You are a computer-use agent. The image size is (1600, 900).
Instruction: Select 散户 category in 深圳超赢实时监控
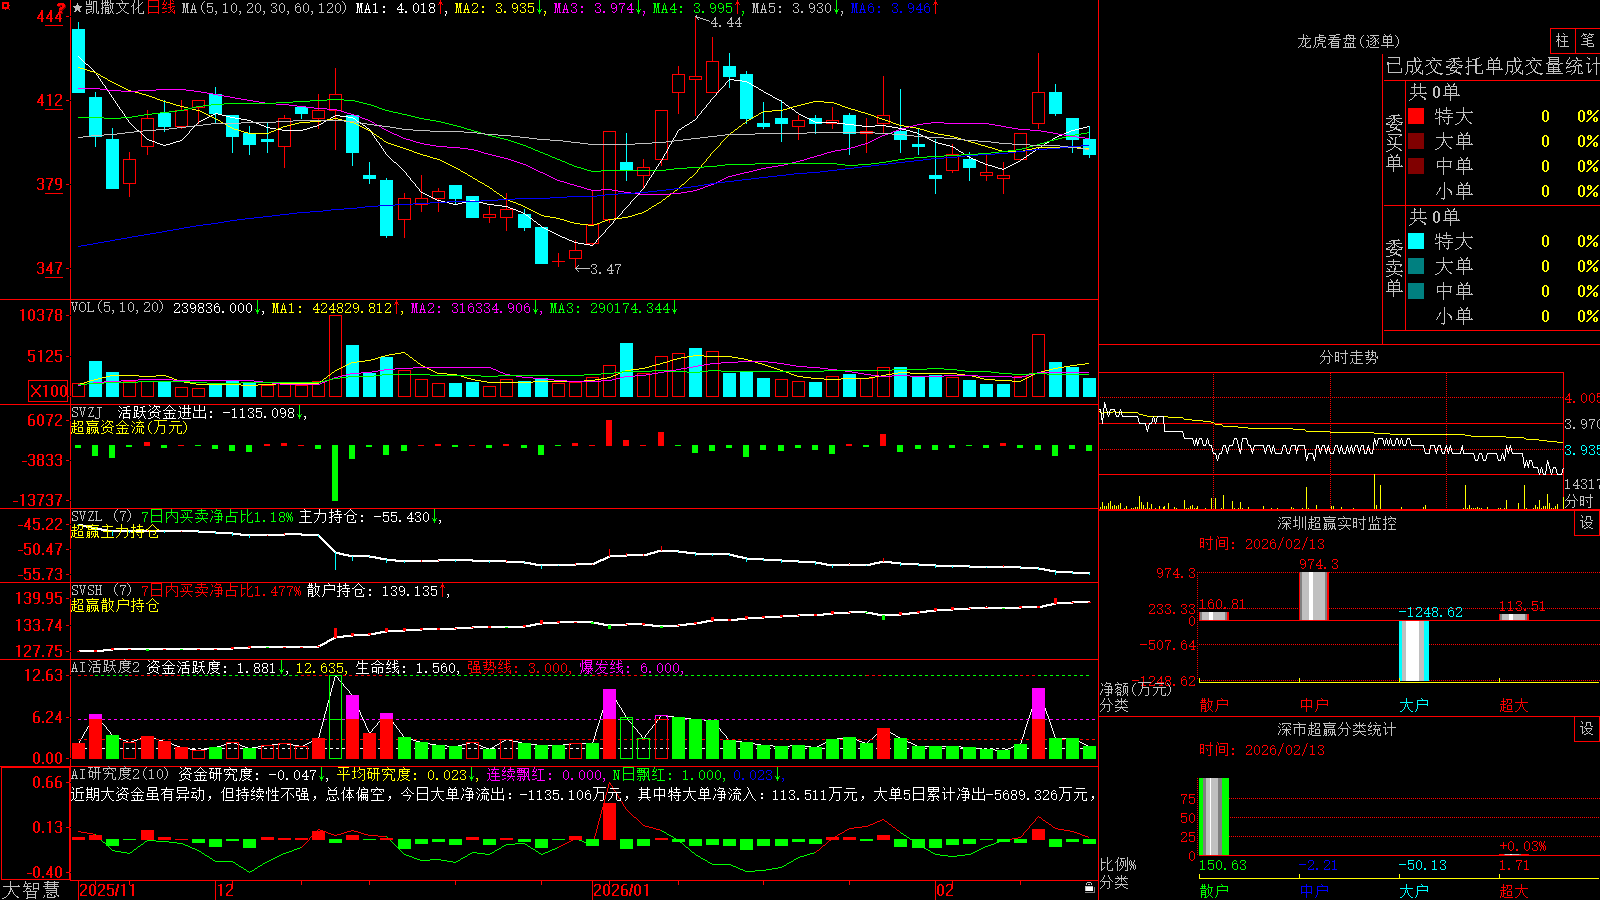(1214, 705)
